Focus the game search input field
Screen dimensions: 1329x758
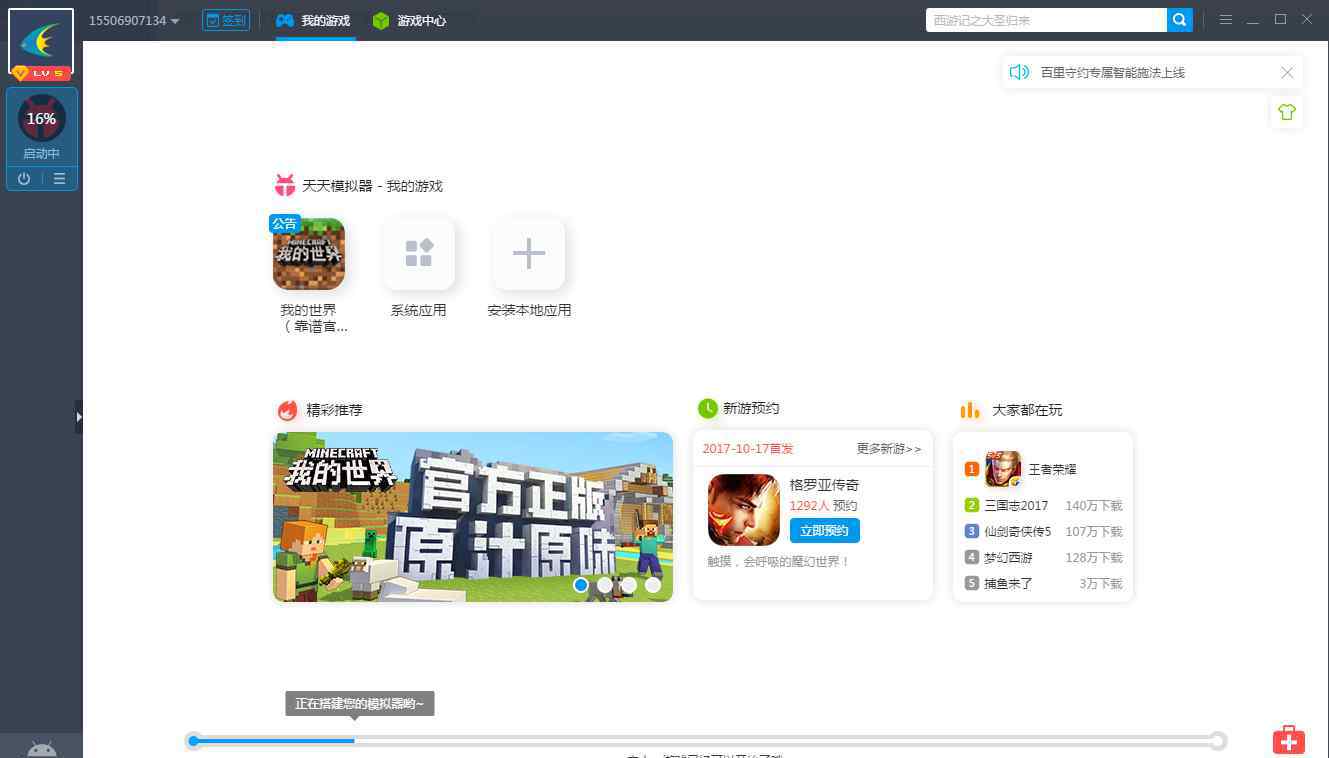pyautogui.click(x=1046, y=20)
